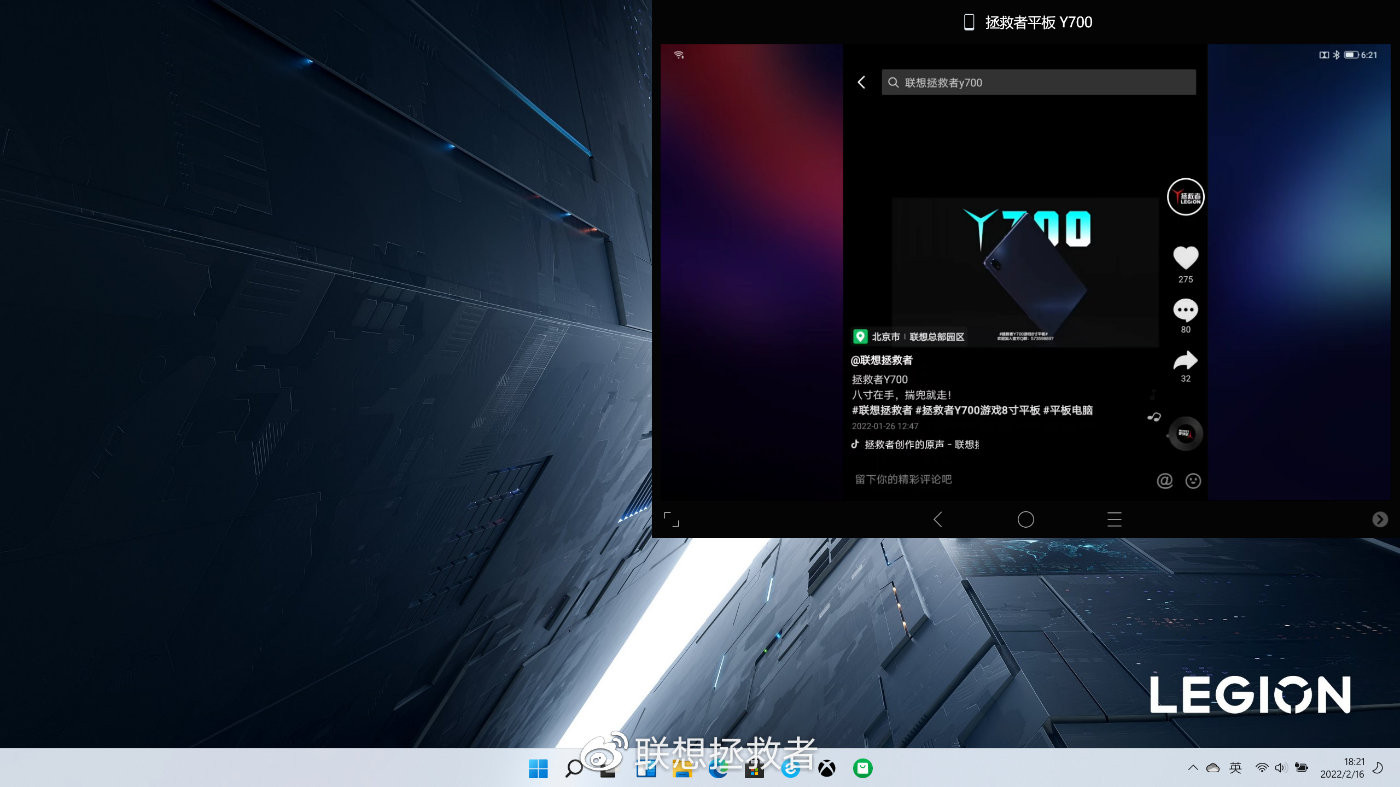Expand the side arrow in the mirror window
This screenshot has height=787, width=1400.
pyautogui.click(x=1380, y=519)
